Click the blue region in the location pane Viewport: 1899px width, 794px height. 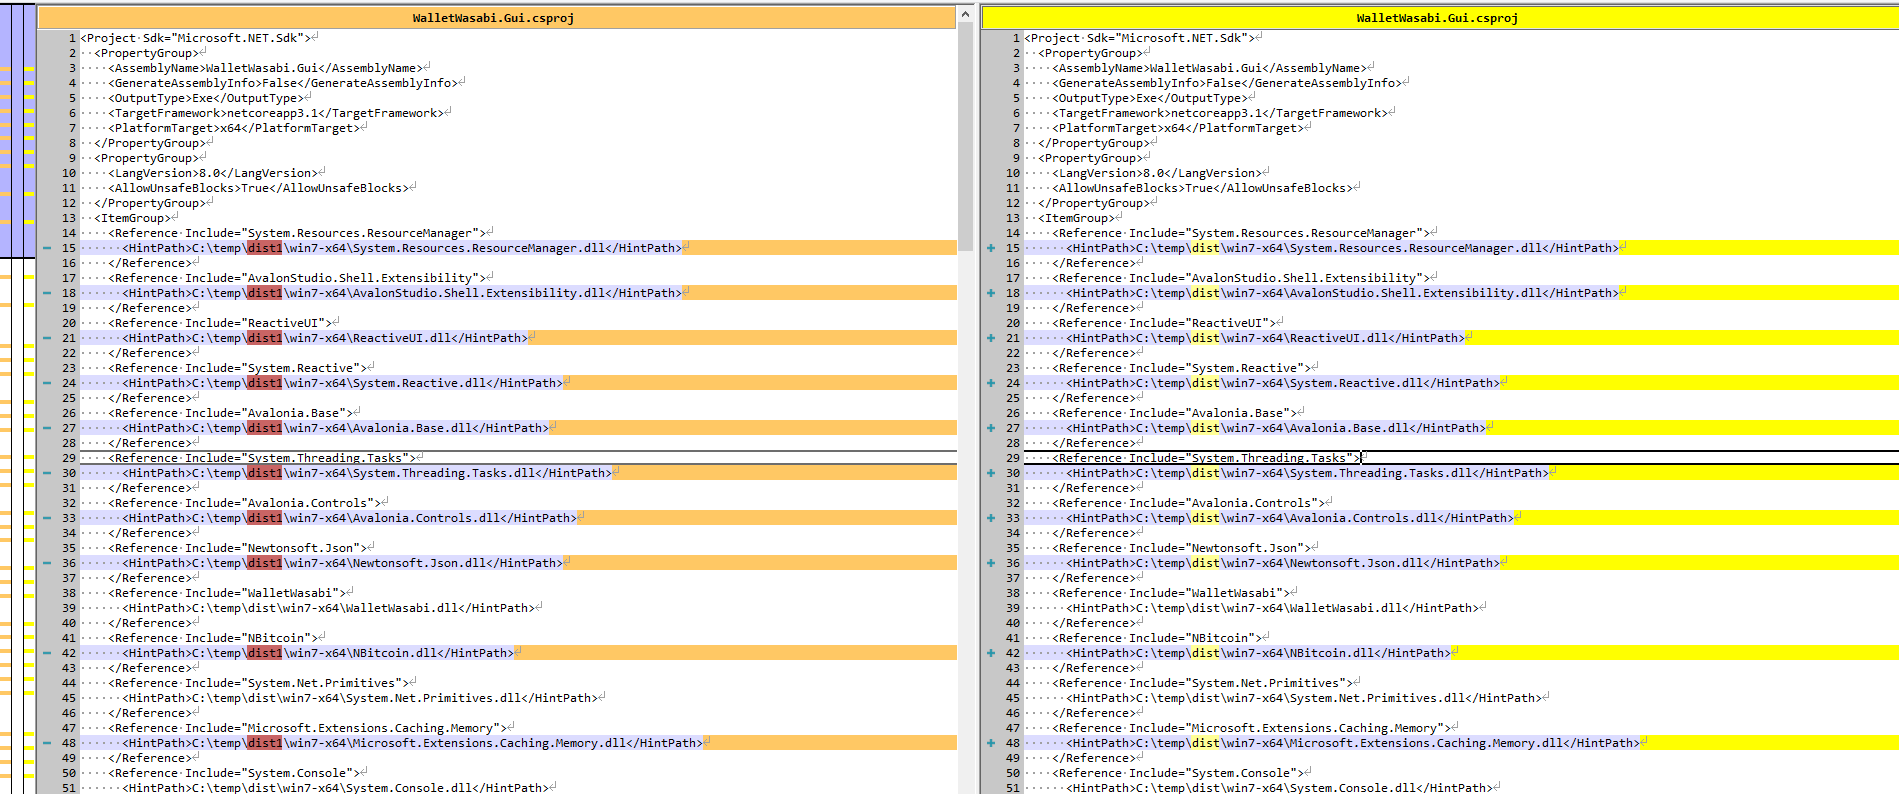click(x=18, y=130)
